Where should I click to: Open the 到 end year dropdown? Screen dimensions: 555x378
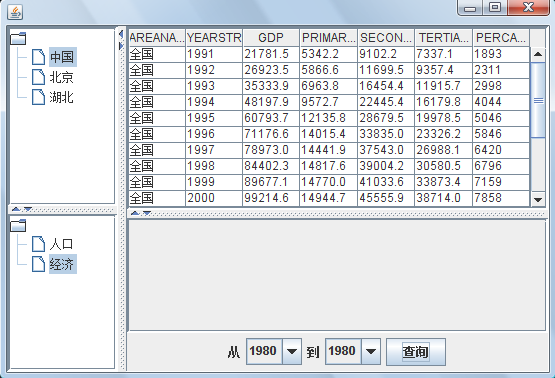(371, 351)
